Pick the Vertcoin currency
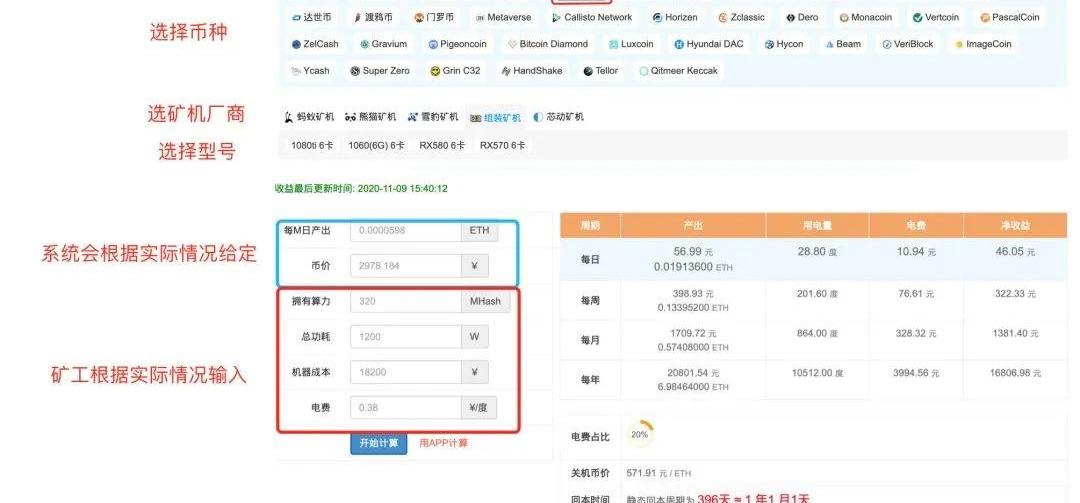1080x503 pixels. 936,18
